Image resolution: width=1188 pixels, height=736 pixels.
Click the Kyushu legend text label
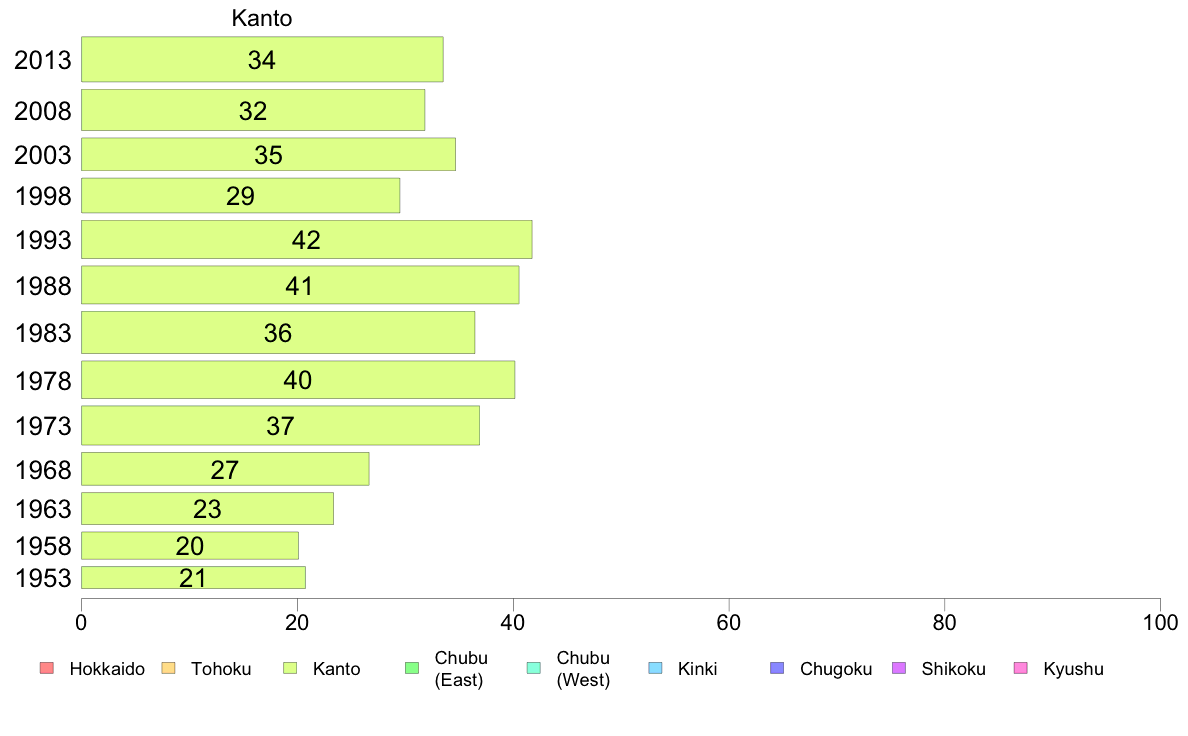point(1073,669)
